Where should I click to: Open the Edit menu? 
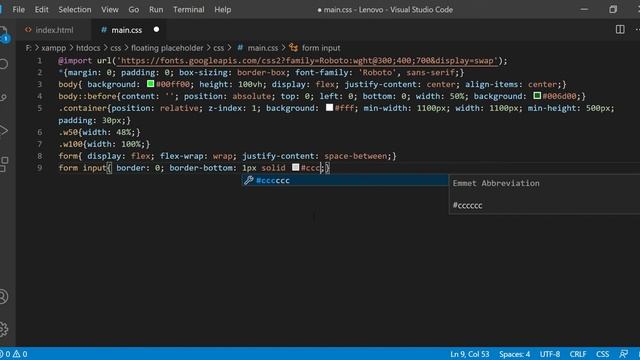[41, 9]
